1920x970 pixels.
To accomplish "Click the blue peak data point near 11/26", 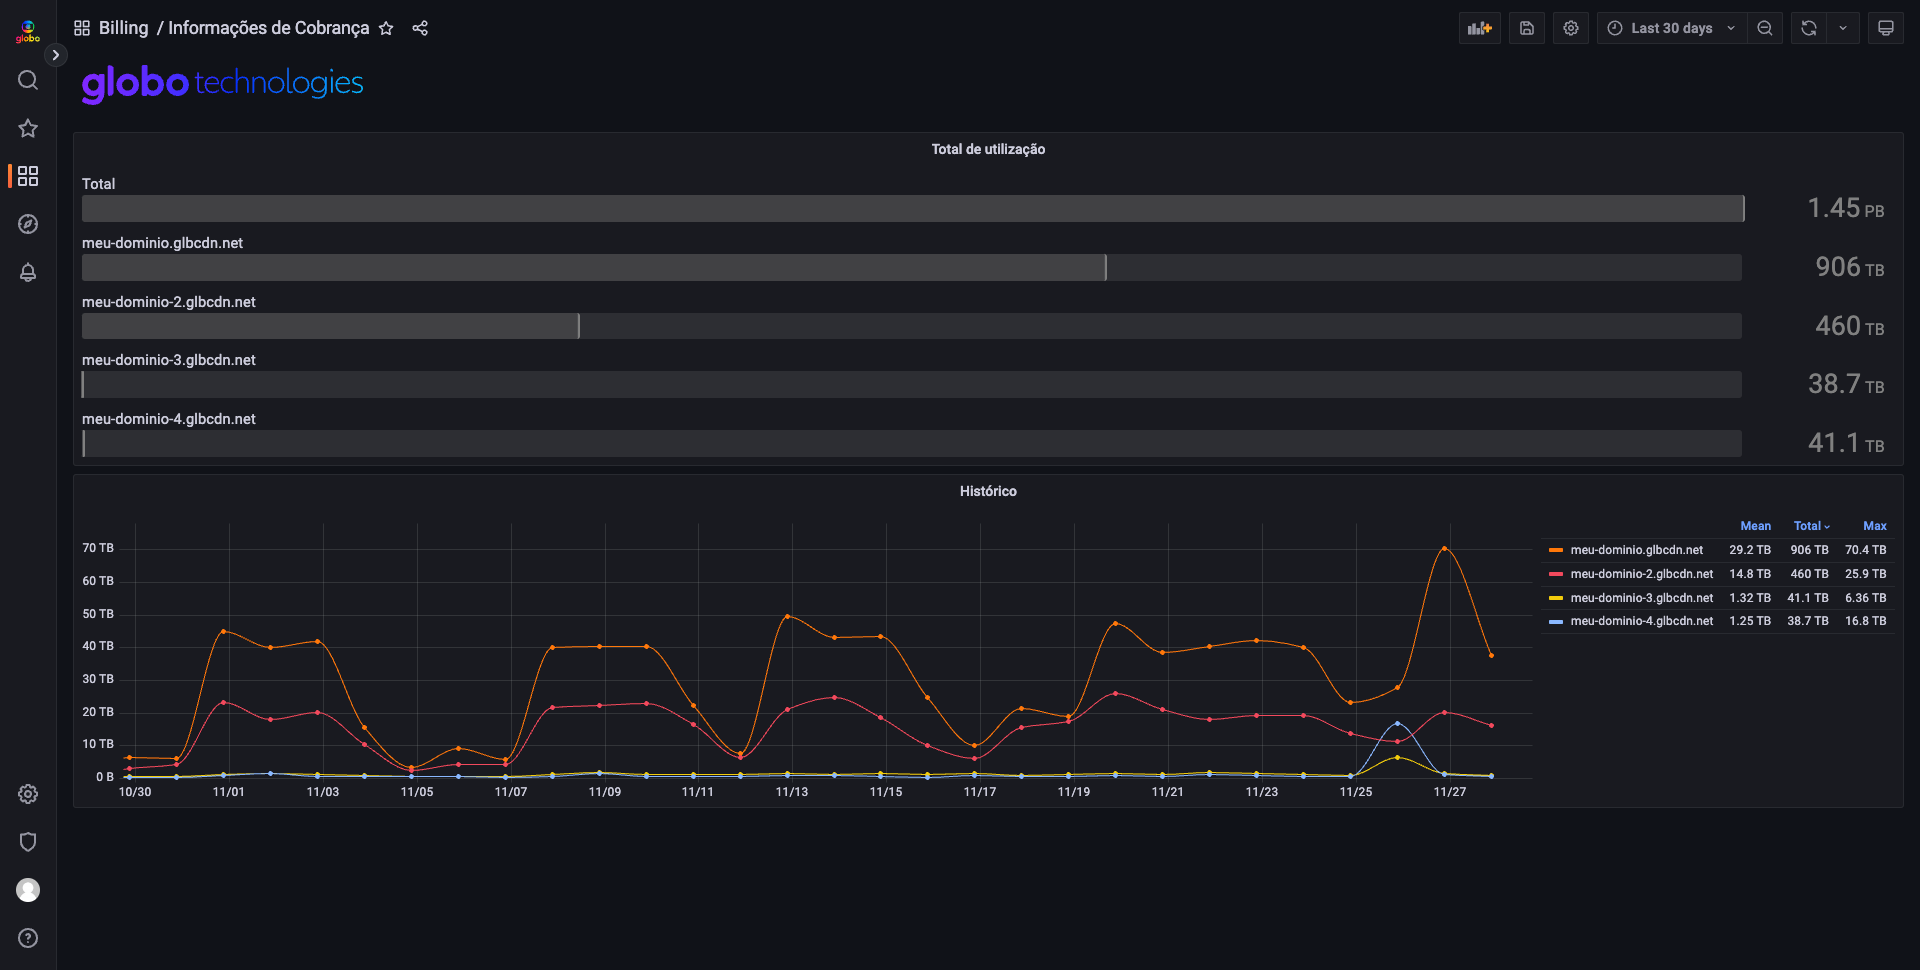I will click(1397, 723).
